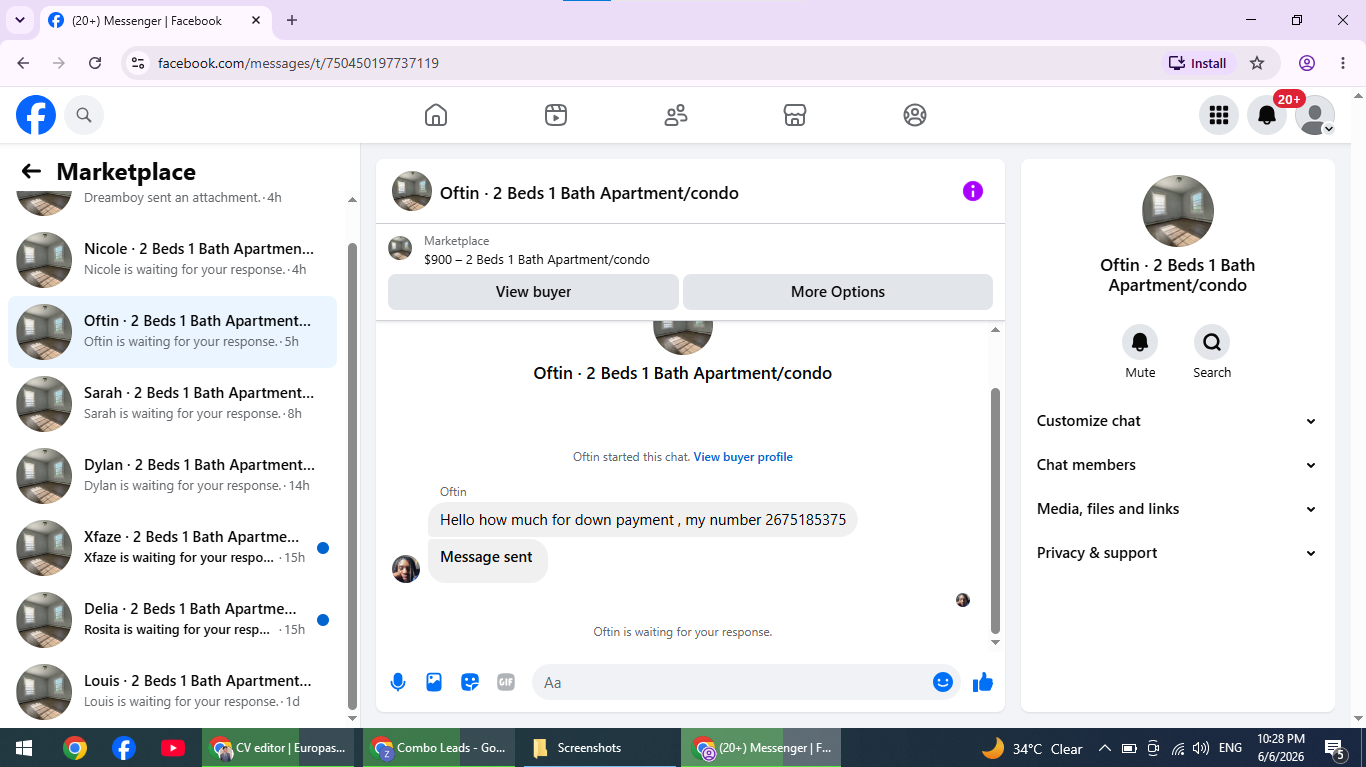Choose a sticker icon

(x=470, y=682)
